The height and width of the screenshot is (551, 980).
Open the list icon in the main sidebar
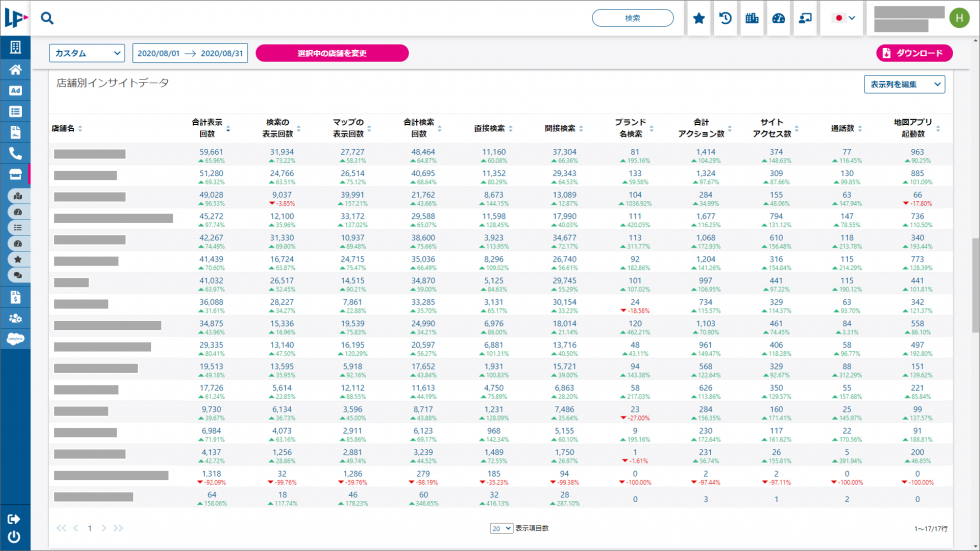point(15,112)
